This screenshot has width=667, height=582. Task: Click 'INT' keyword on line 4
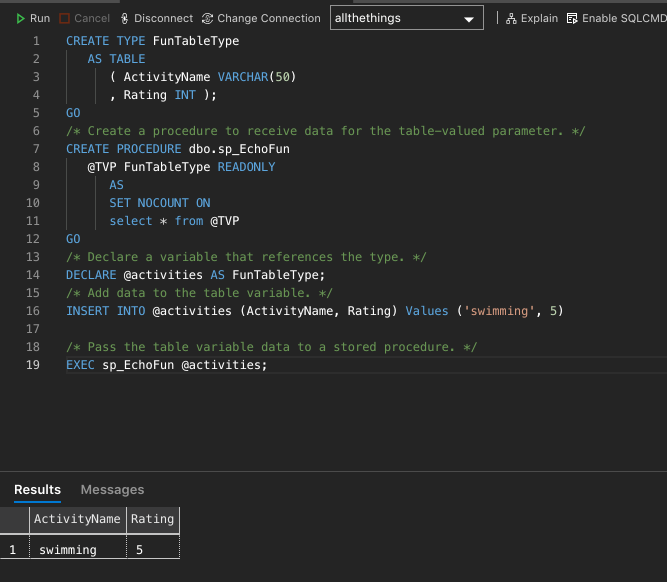185,94
